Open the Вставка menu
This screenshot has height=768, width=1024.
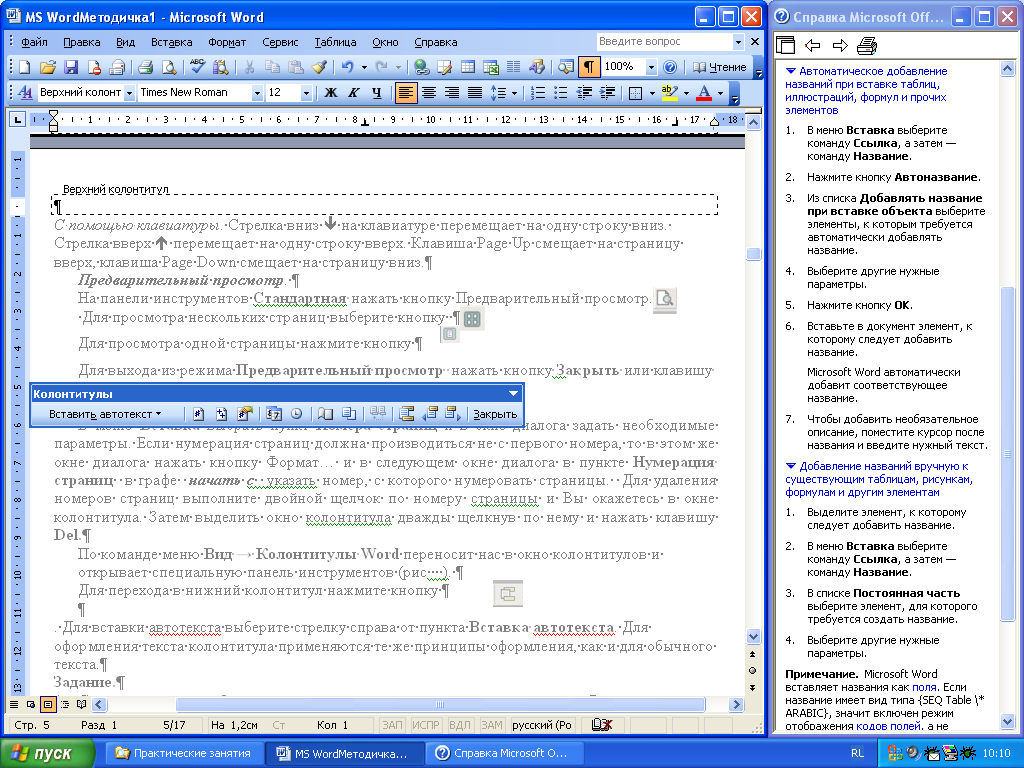[172, 42]
